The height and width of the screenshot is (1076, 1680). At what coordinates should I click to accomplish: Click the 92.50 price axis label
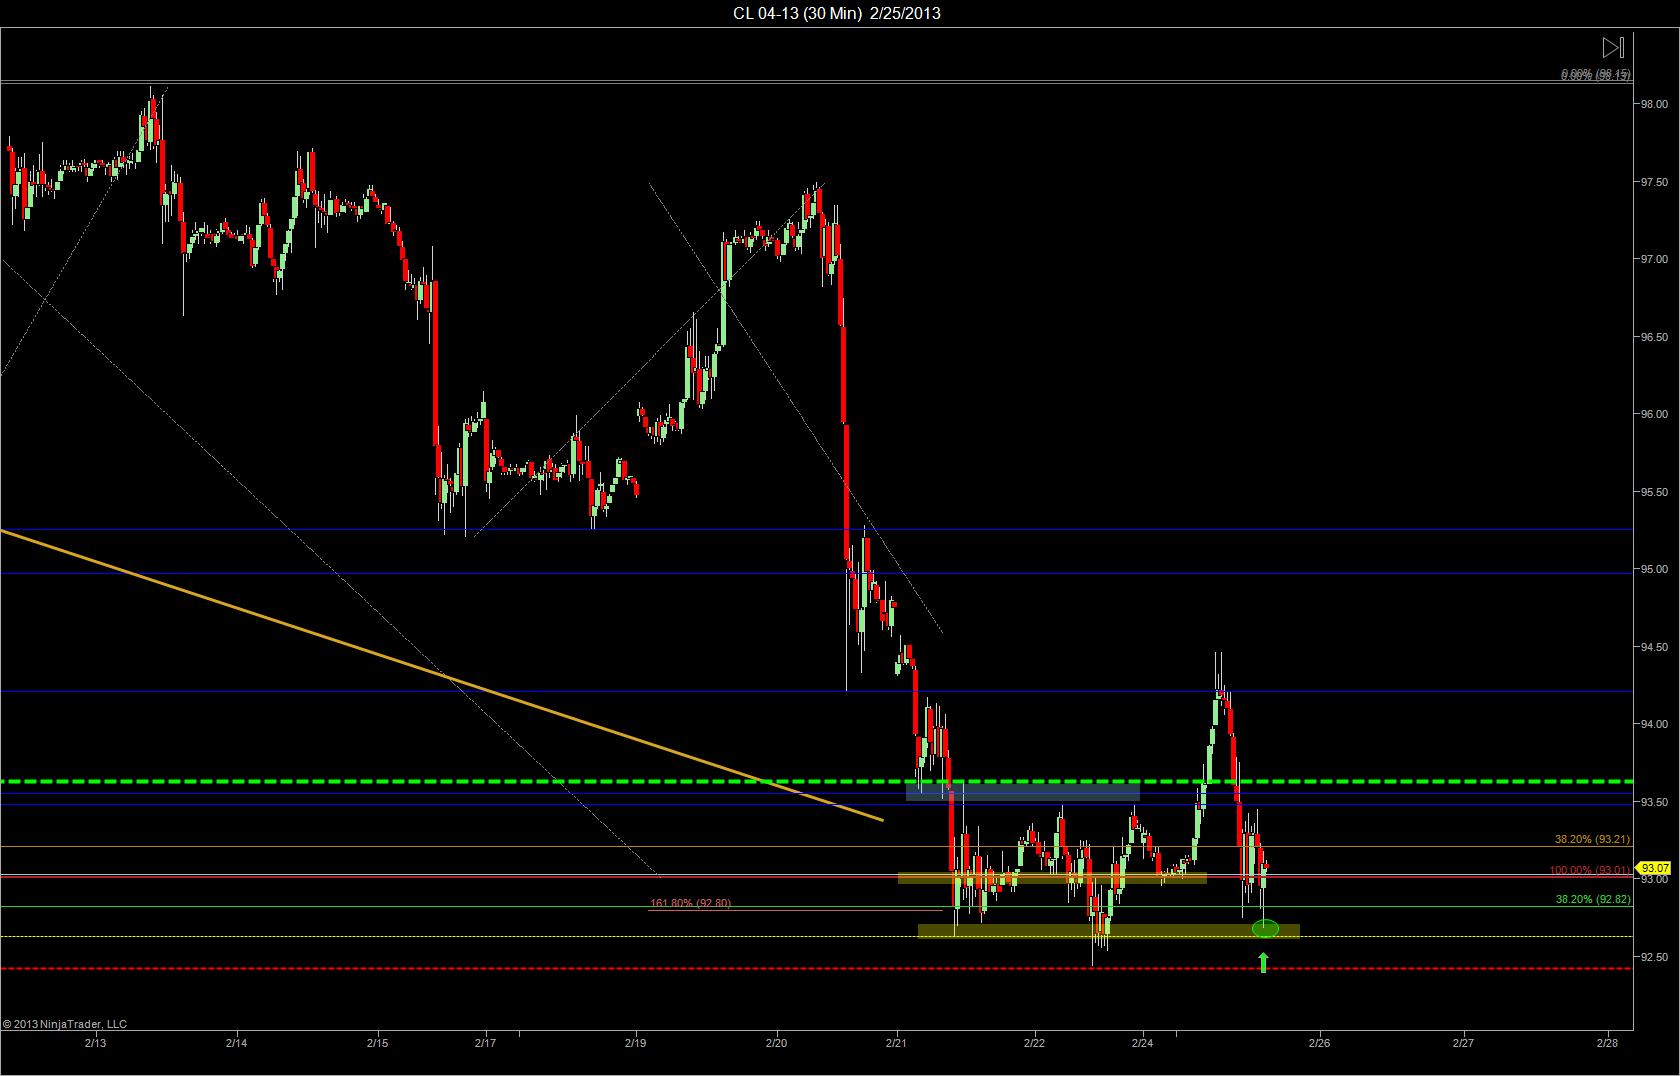point(1653,957)
